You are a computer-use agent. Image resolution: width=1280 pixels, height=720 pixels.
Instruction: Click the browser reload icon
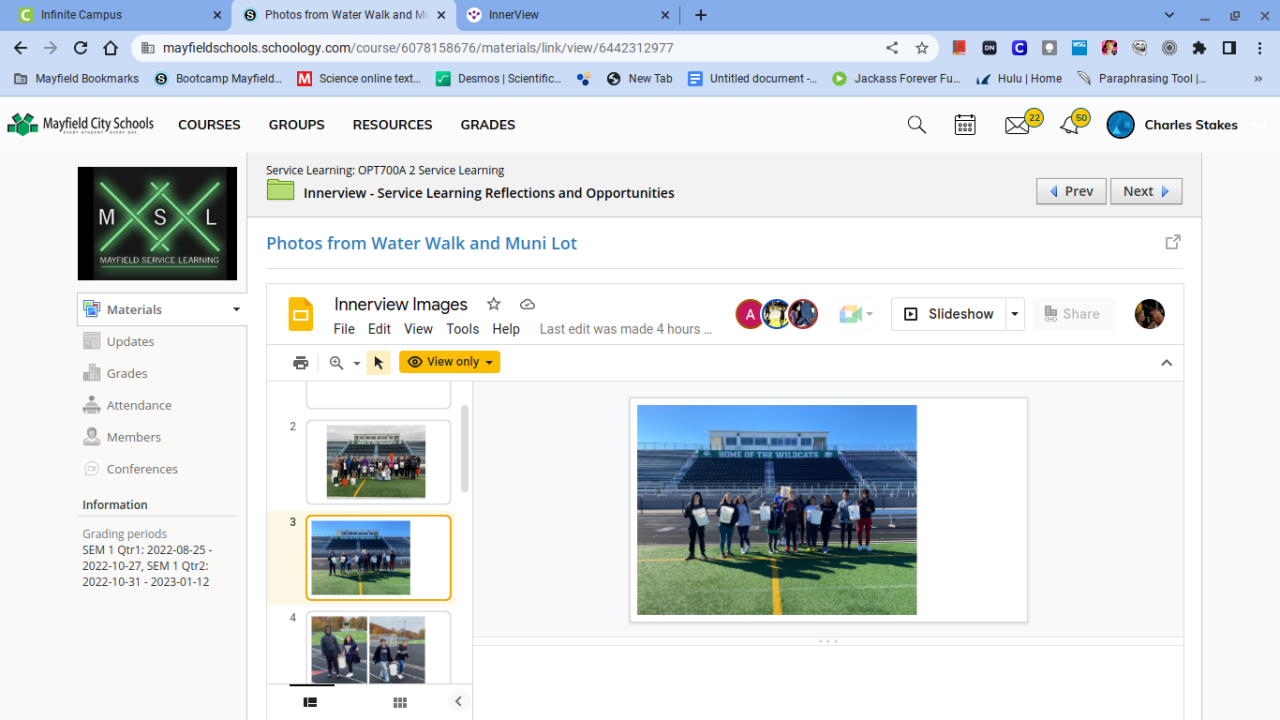coord(81,47)
